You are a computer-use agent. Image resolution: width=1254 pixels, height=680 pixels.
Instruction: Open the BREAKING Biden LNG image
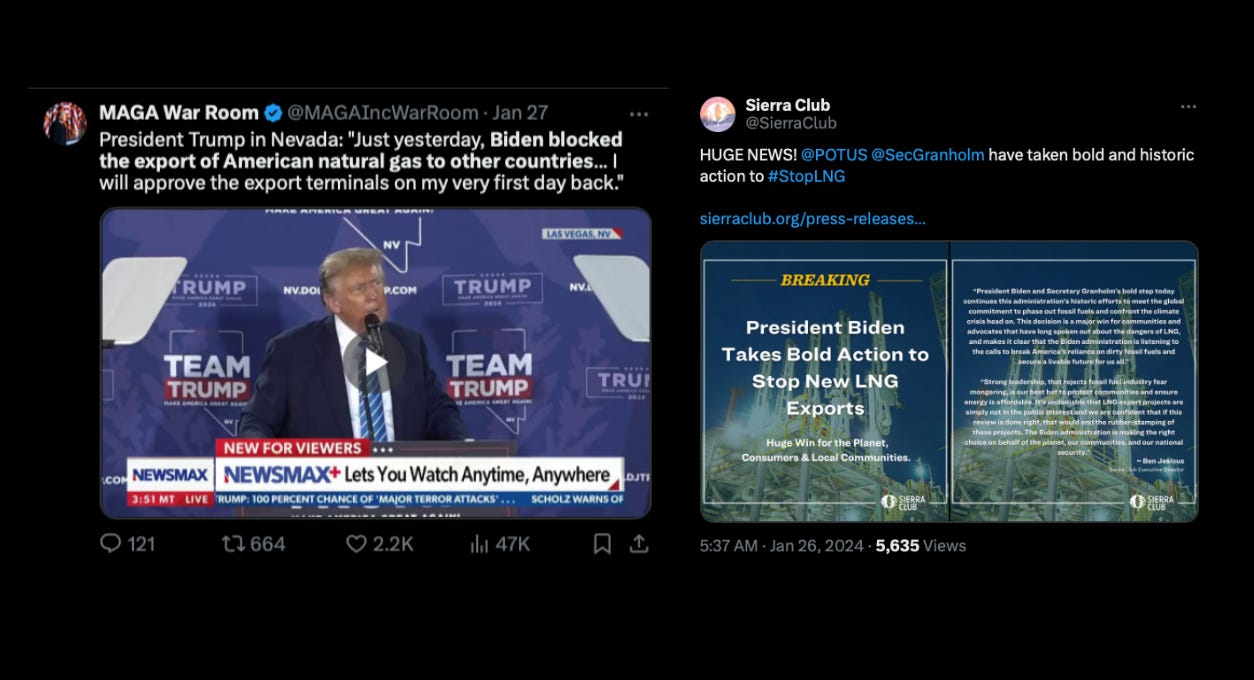(824, 381)
